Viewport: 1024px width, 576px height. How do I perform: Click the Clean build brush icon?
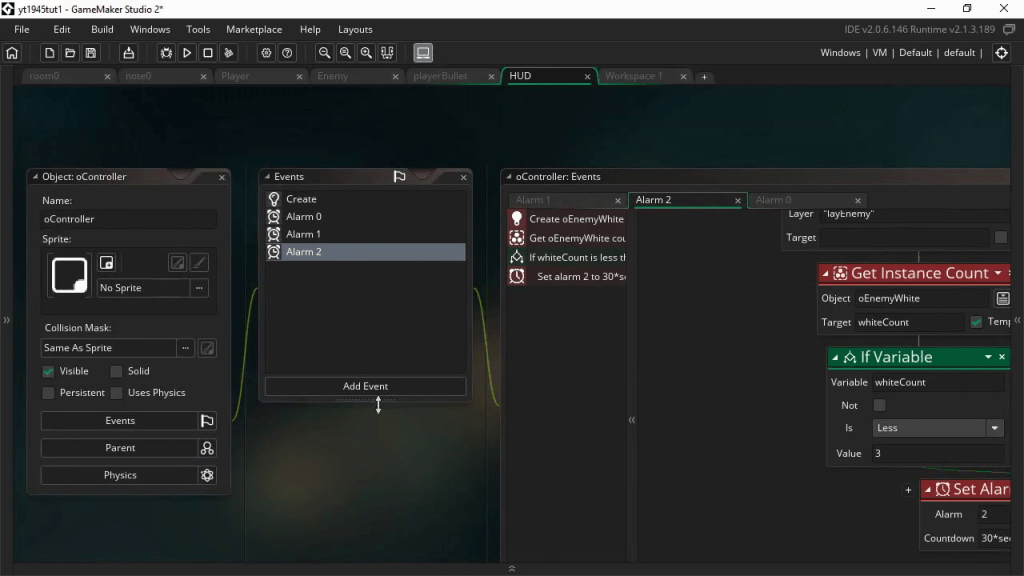coord(229,53)
